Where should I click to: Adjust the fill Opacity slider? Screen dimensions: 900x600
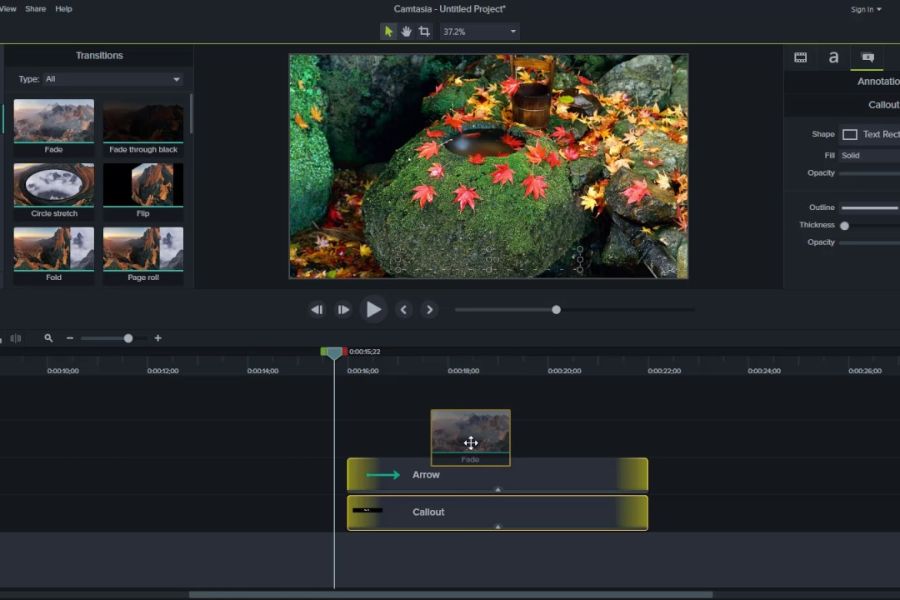[x=869, y=173]
